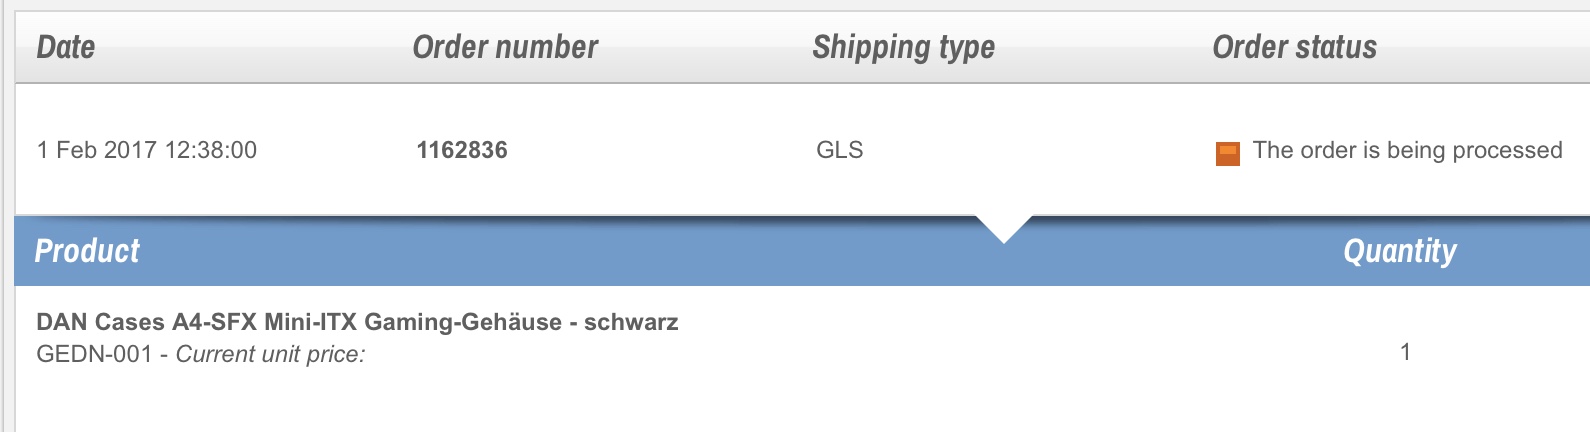This screenshot has height=432, width=1590.
Task: Collapse order details using white triangle pointer
Action: [1003, 229]
